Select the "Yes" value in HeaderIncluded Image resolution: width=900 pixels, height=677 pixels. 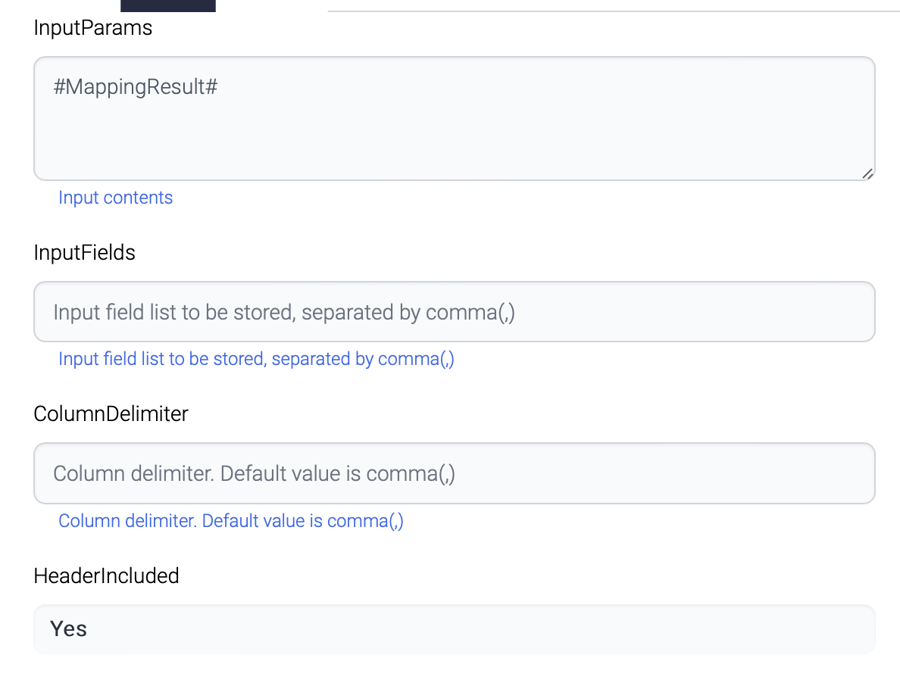(69, 629)
